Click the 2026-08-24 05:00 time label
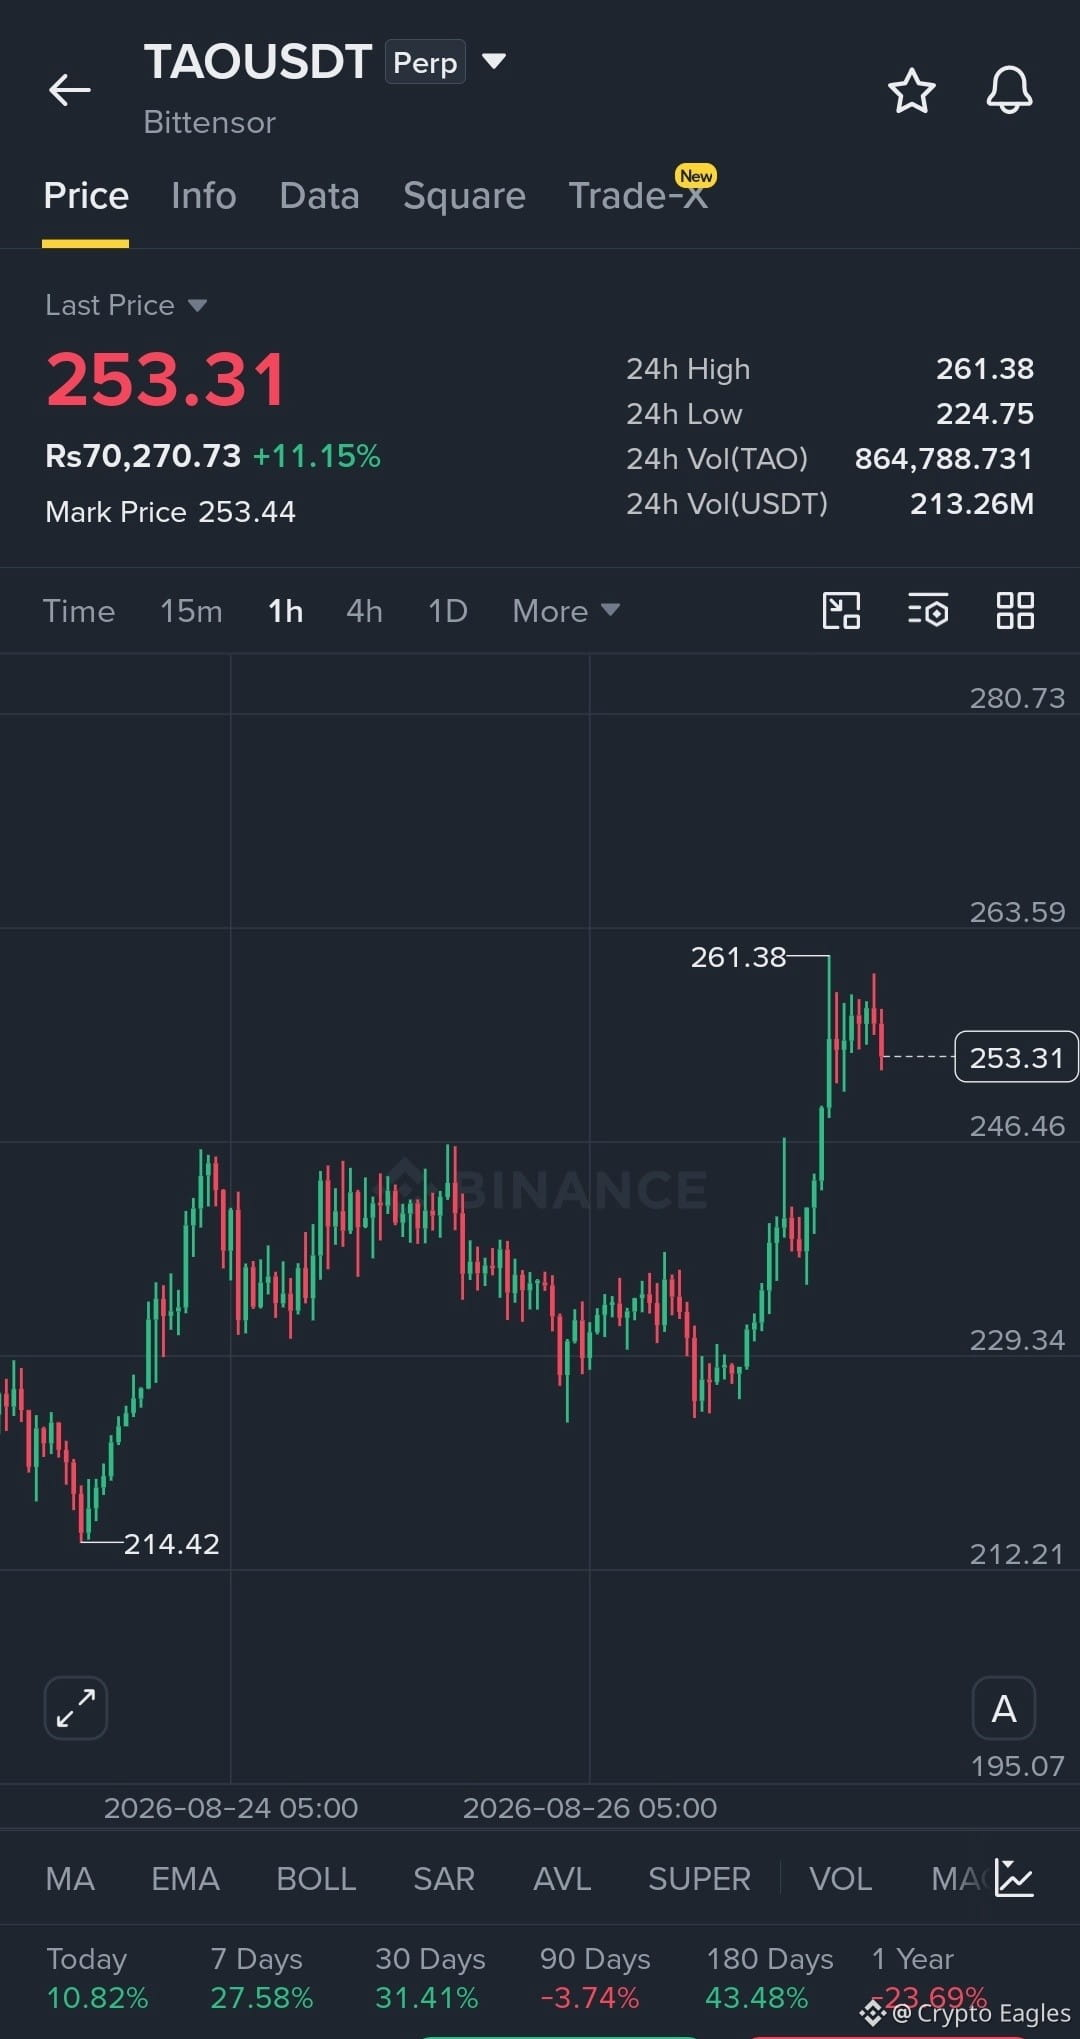Image resolution: width=1080 pixels, height=2039 pixels. pyautogui.click(x=231, y=1808)
